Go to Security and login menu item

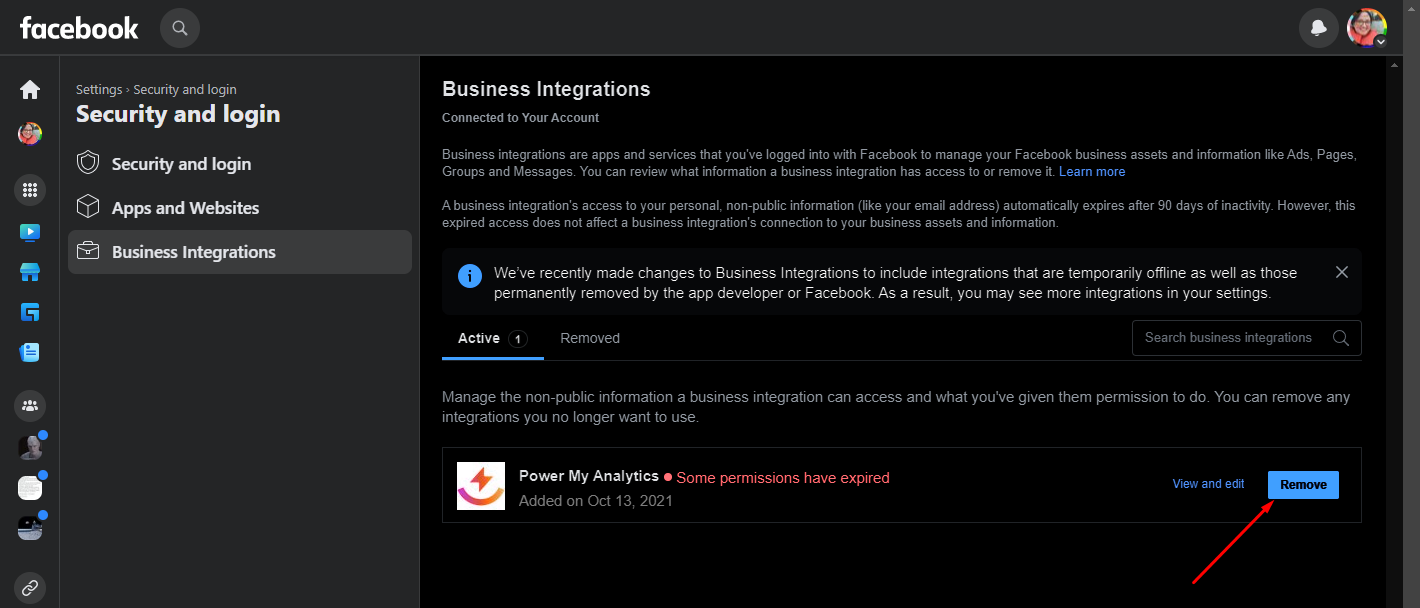click(181, 164)
